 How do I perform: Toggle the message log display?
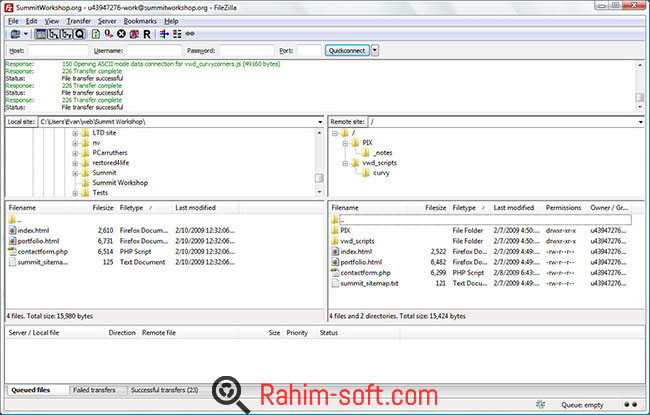(41, 34)
